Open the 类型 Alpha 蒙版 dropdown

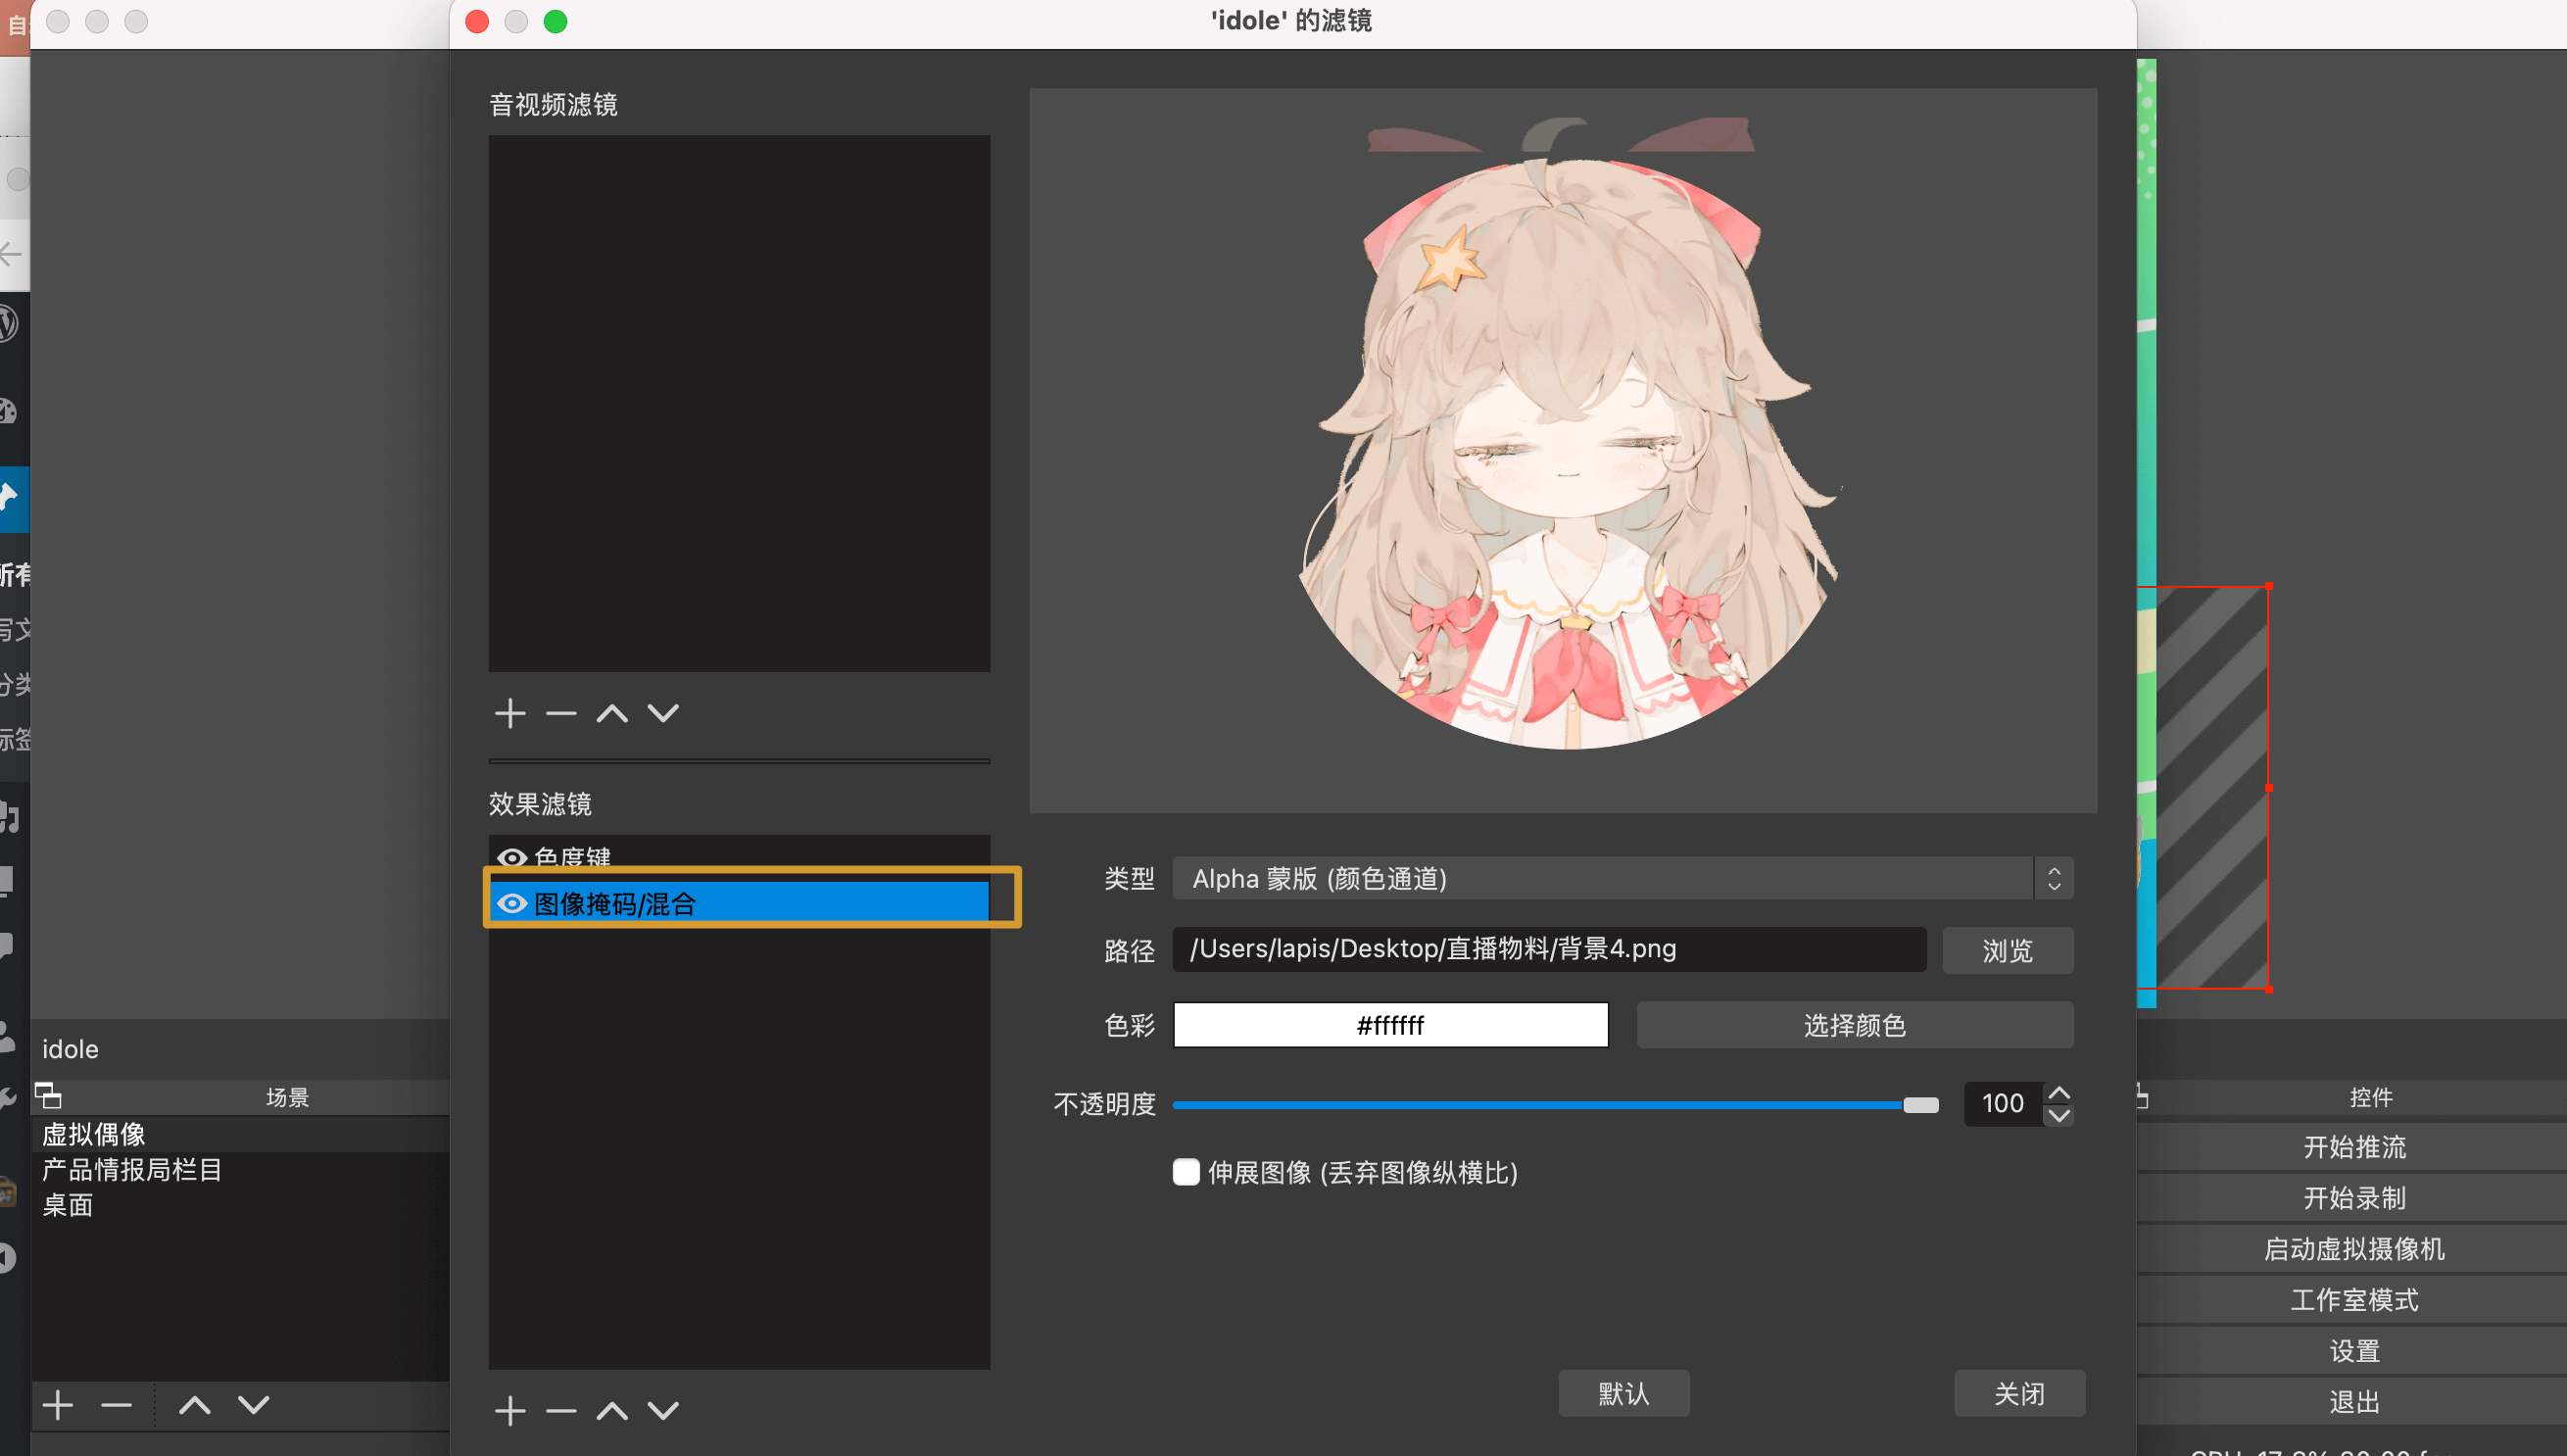[1622, 878]
